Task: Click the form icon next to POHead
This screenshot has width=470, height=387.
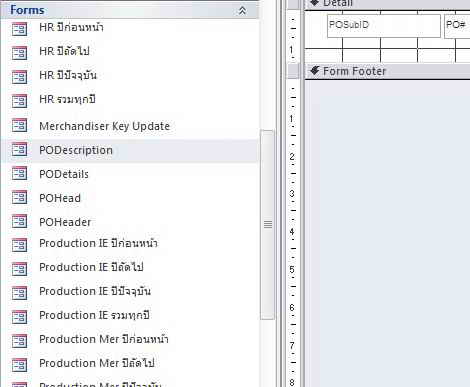Action: pyautogui.click(x=19, y=198)
